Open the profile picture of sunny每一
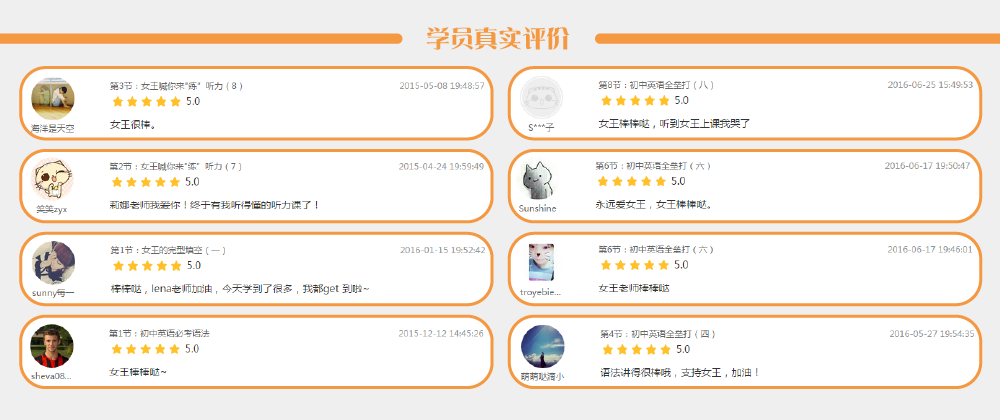Screen dimensions: 1000x420 click(53, 262)
